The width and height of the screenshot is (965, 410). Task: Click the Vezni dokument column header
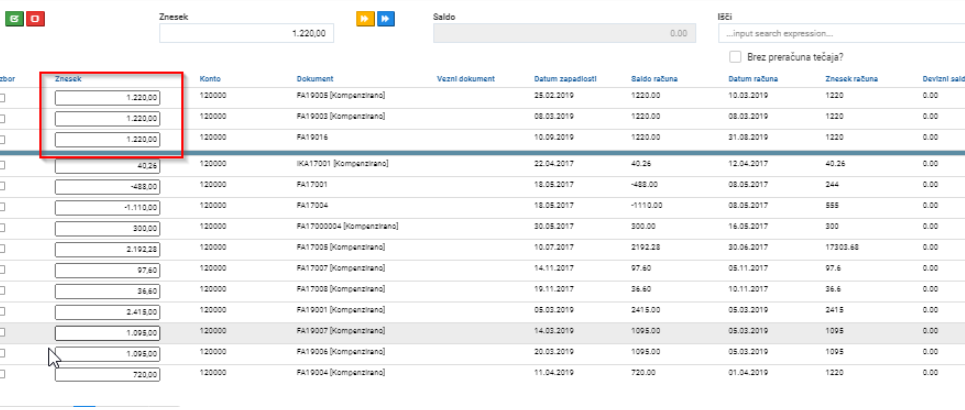tap(466, 79)
